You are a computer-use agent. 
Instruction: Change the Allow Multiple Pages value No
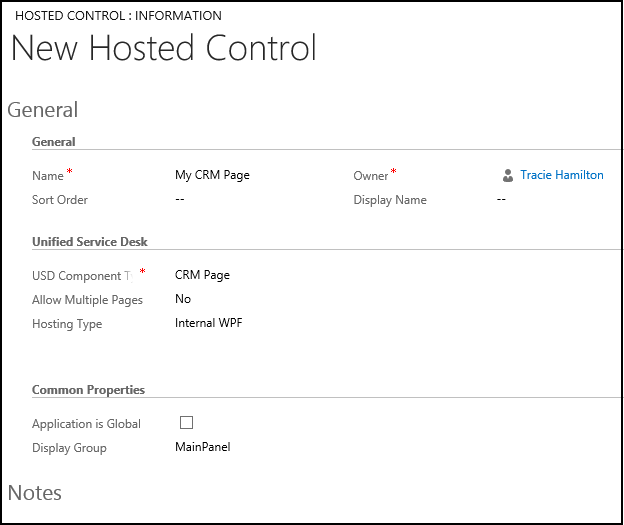(x=183, y=299)
